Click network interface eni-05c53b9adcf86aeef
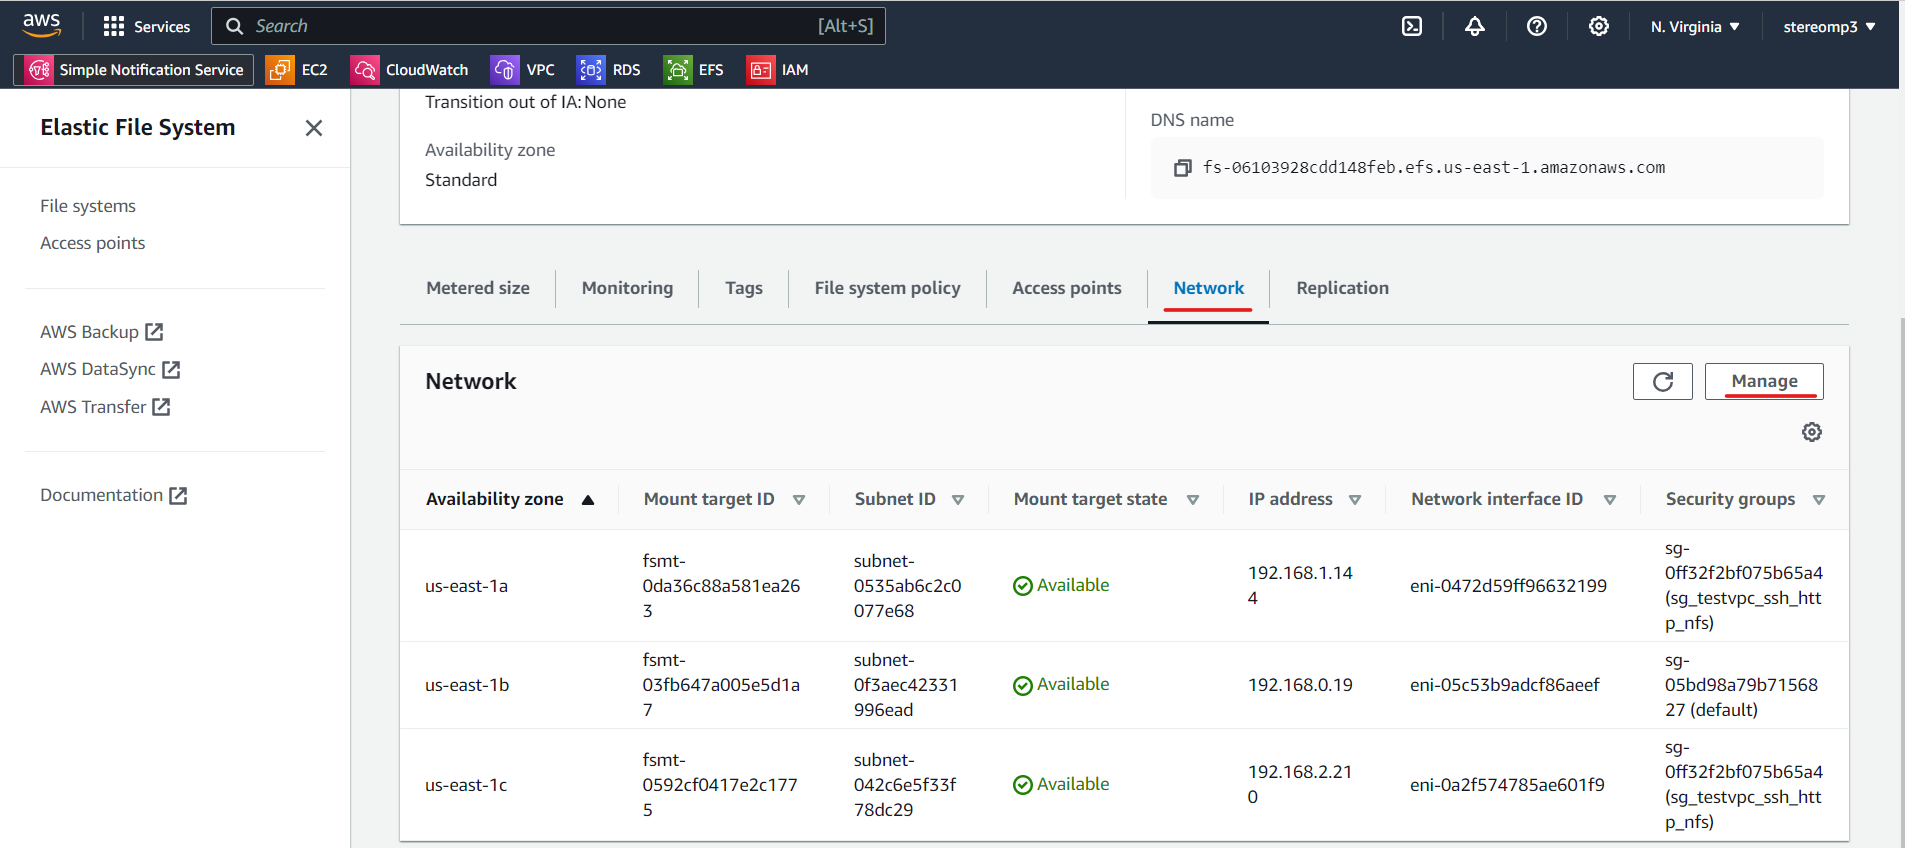 (x=1505, y=685)
